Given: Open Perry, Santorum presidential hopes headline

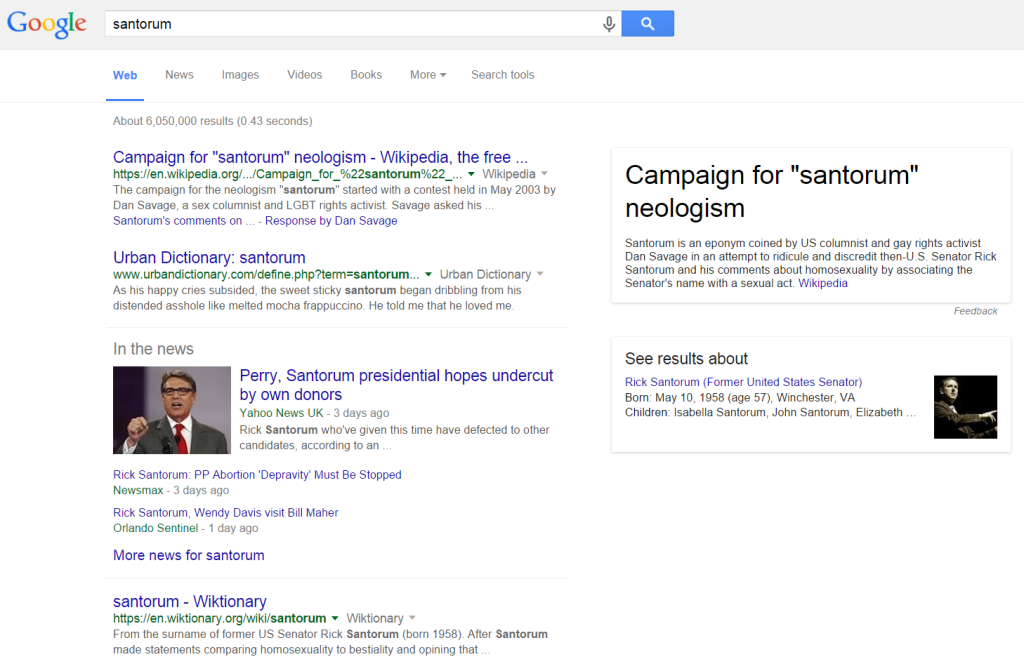Looking at the screenshot, I should click(396, 385).
